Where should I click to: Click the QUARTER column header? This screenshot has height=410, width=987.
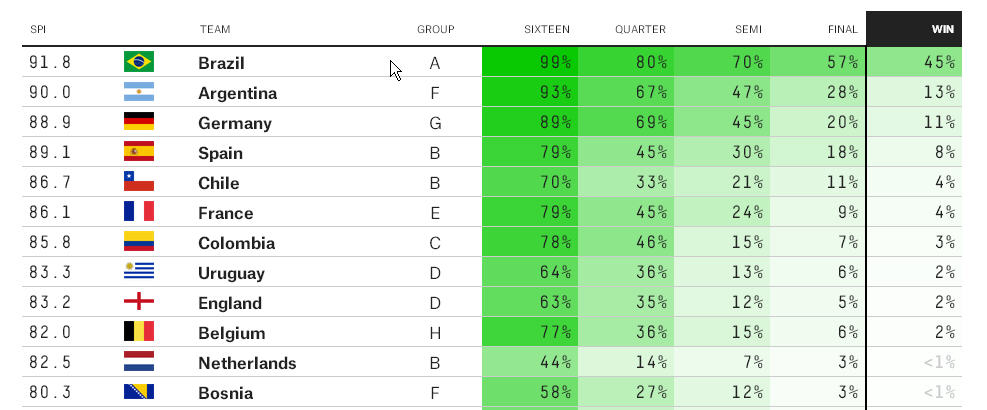(640, 29)
